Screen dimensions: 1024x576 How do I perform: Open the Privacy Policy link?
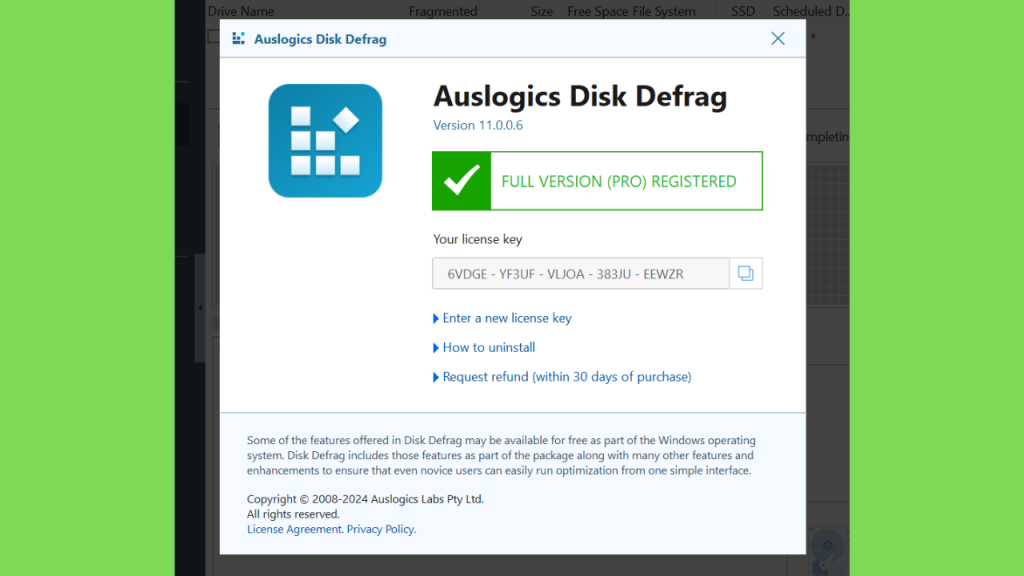coord(380,529)
